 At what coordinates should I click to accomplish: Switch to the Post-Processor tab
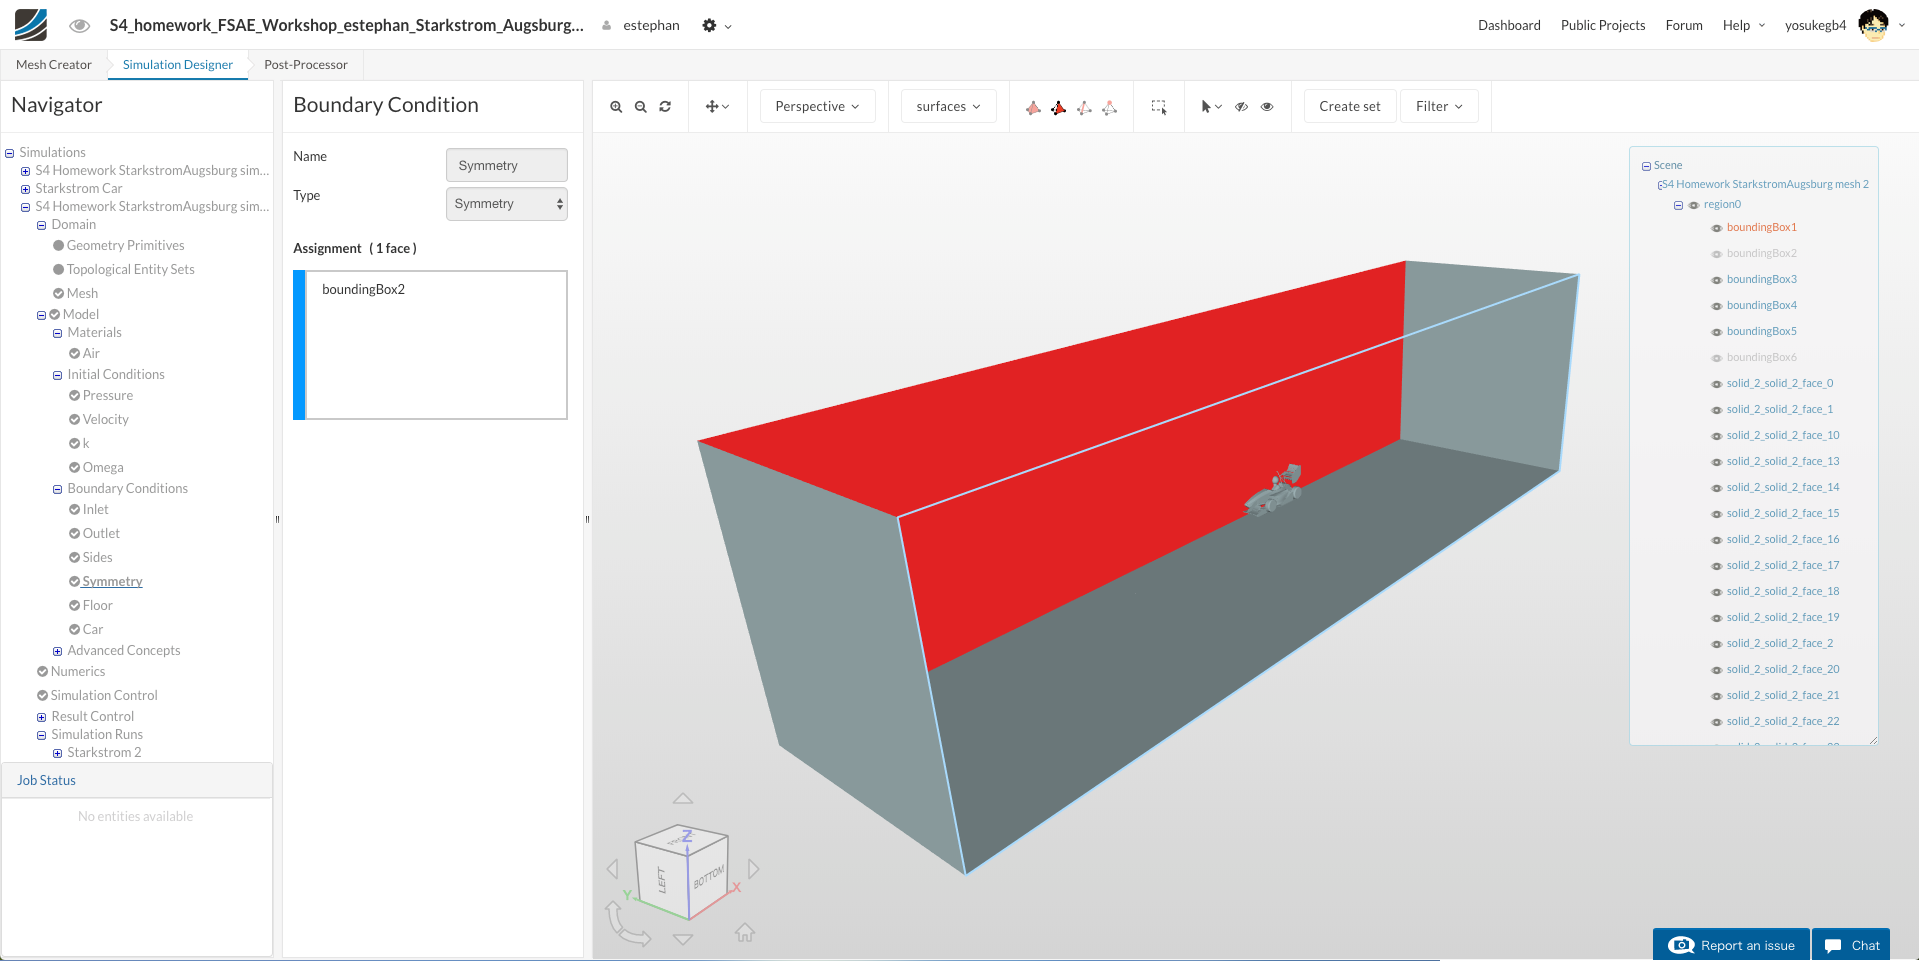click(x=306, y=65)
